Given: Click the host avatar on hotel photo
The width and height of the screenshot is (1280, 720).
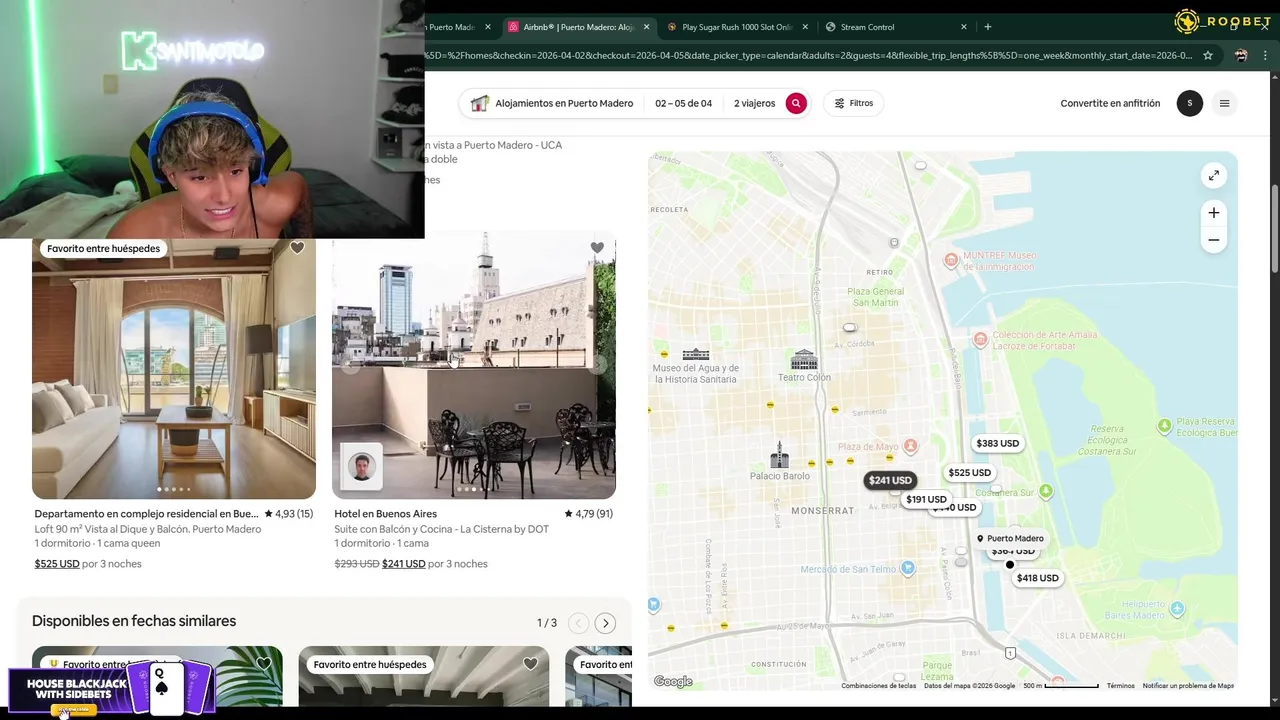Looking at the screenshot, I should click(361, 467).
